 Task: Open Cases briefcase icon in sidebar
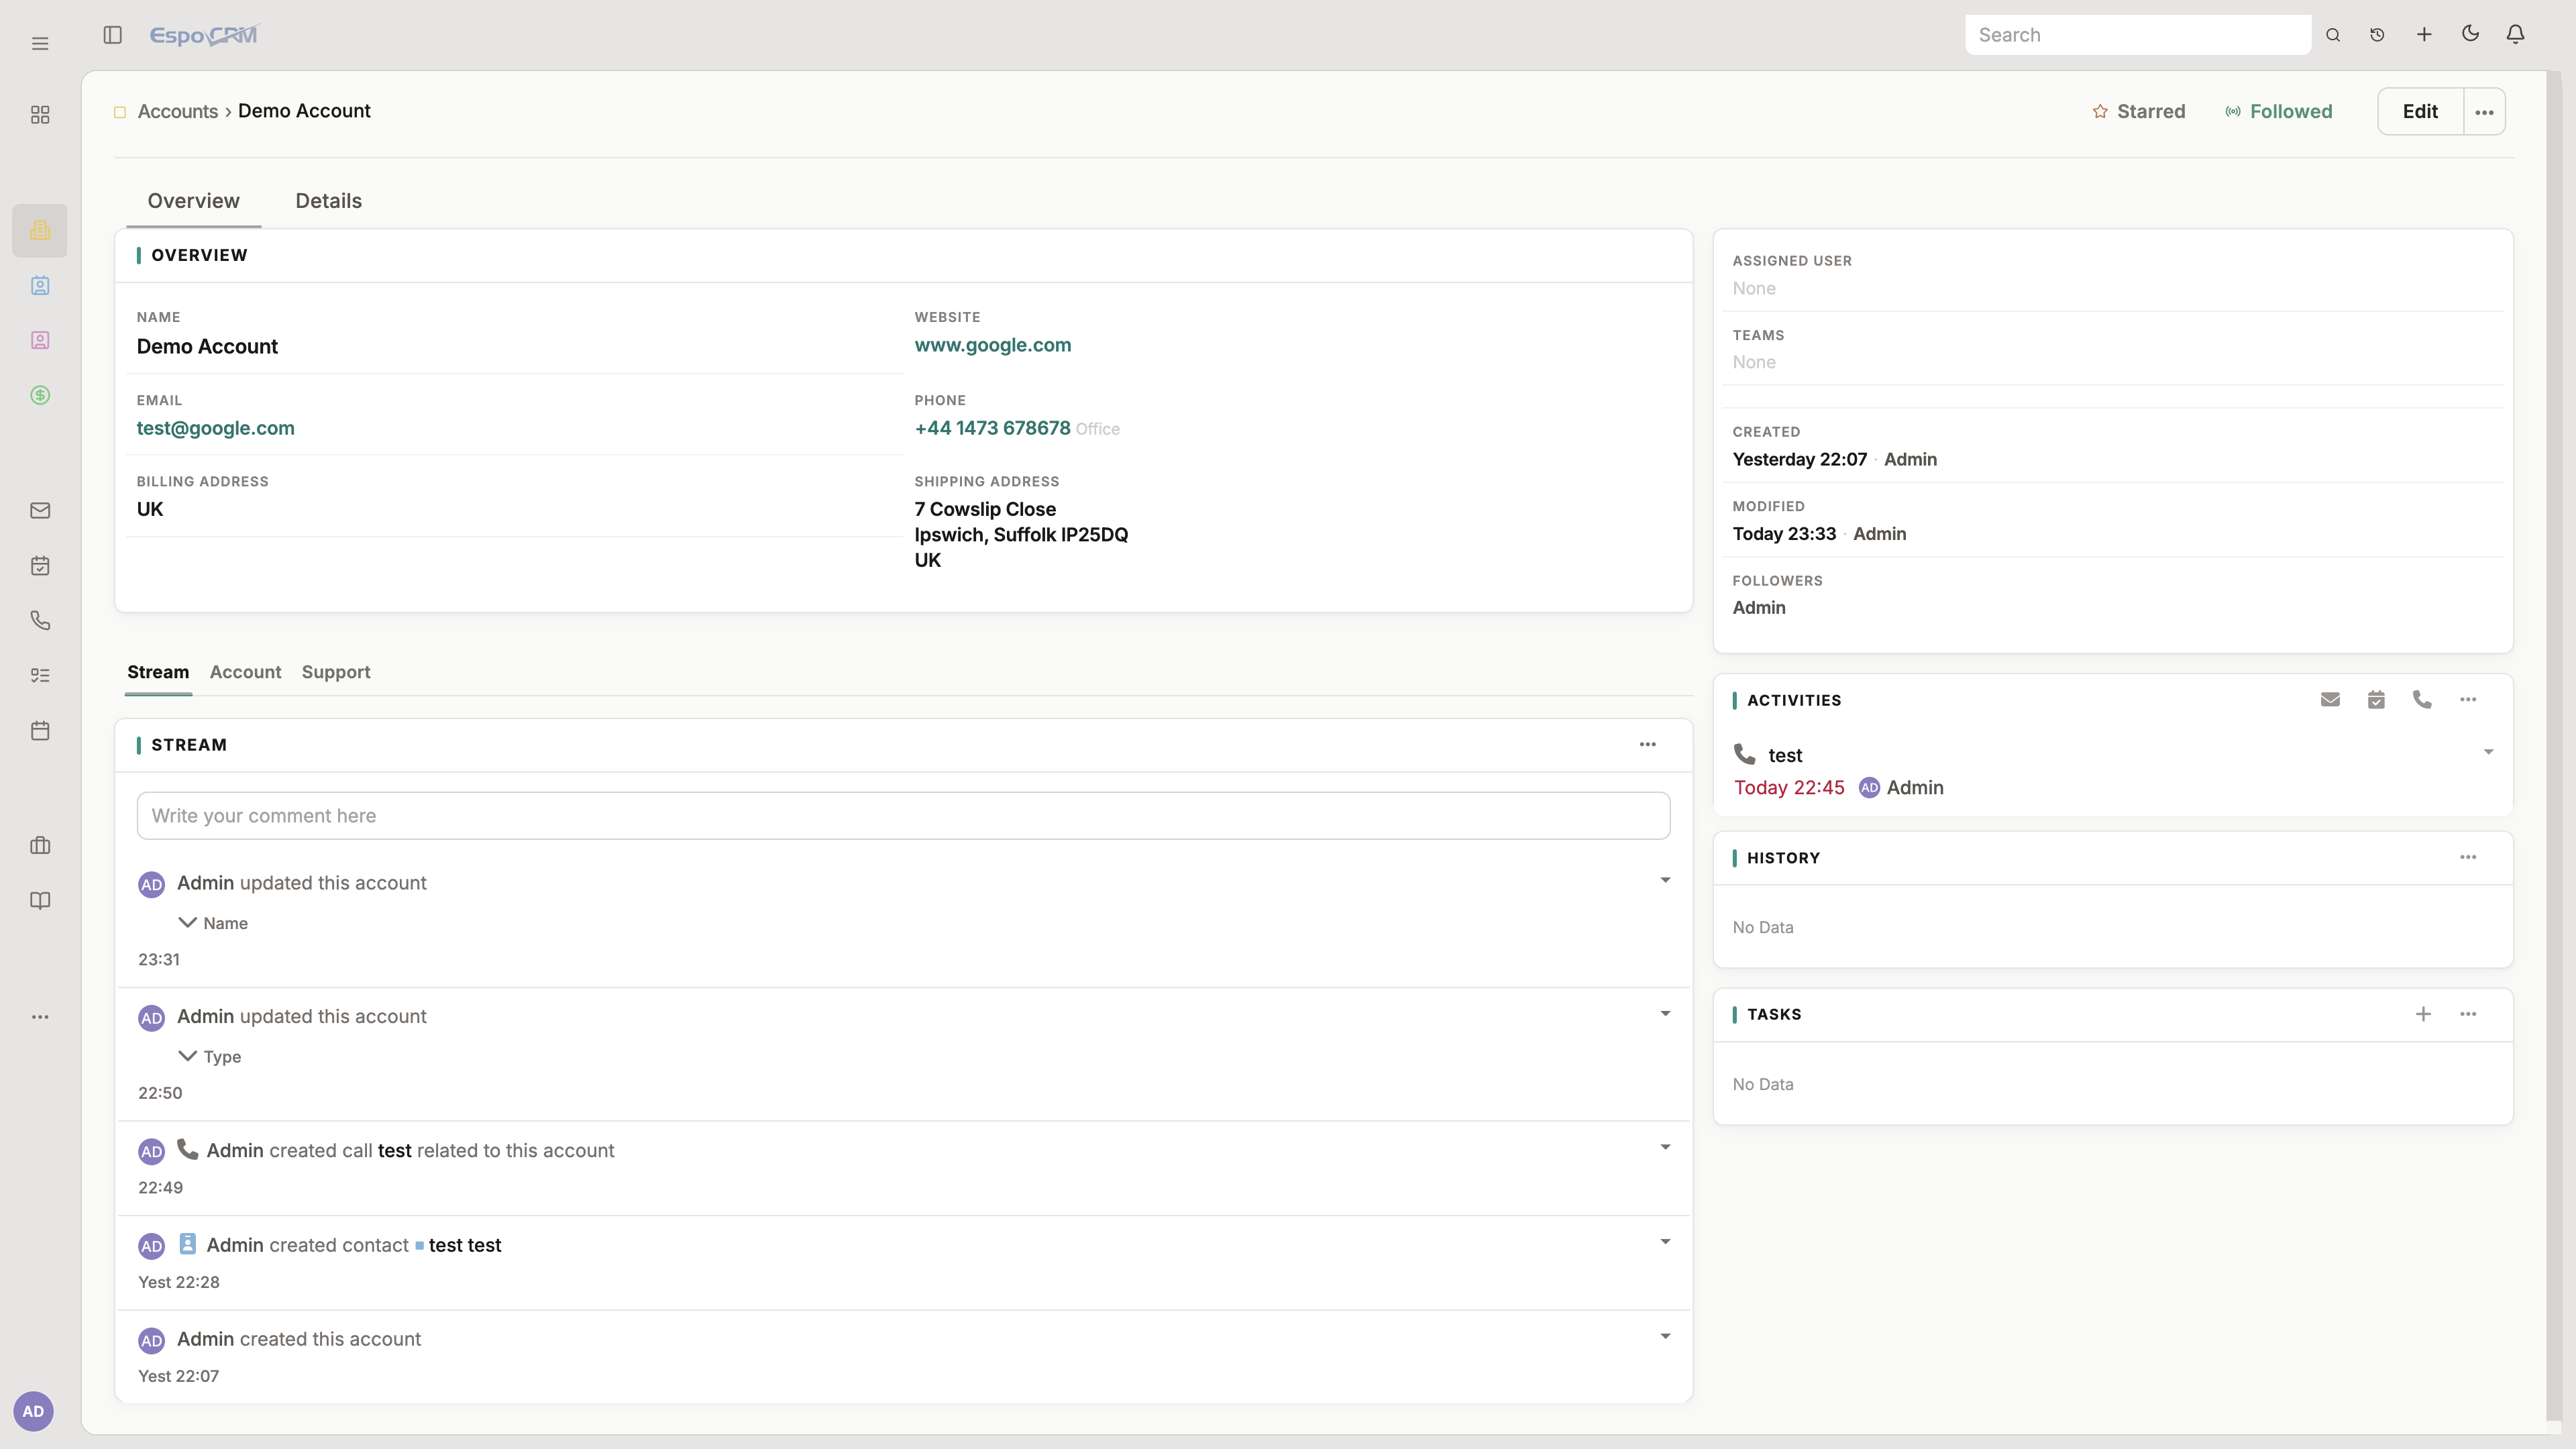tap(40, 846)
